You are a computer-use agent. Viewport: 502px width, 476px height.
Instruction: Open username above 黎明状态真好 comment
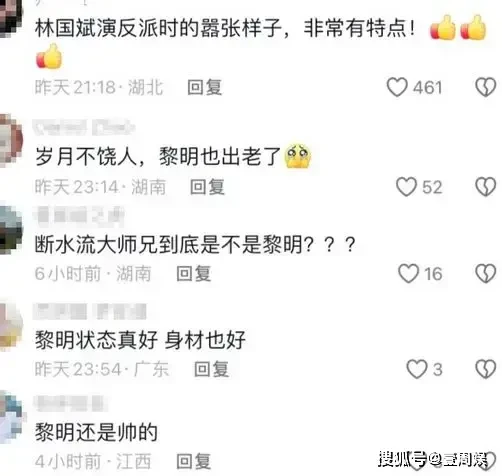[x=90, y=312]
